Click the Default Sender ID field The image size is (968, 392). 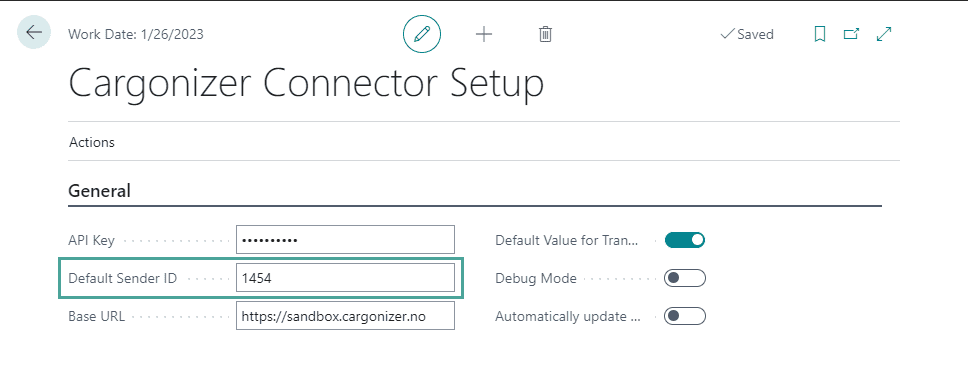pos(345,278)
